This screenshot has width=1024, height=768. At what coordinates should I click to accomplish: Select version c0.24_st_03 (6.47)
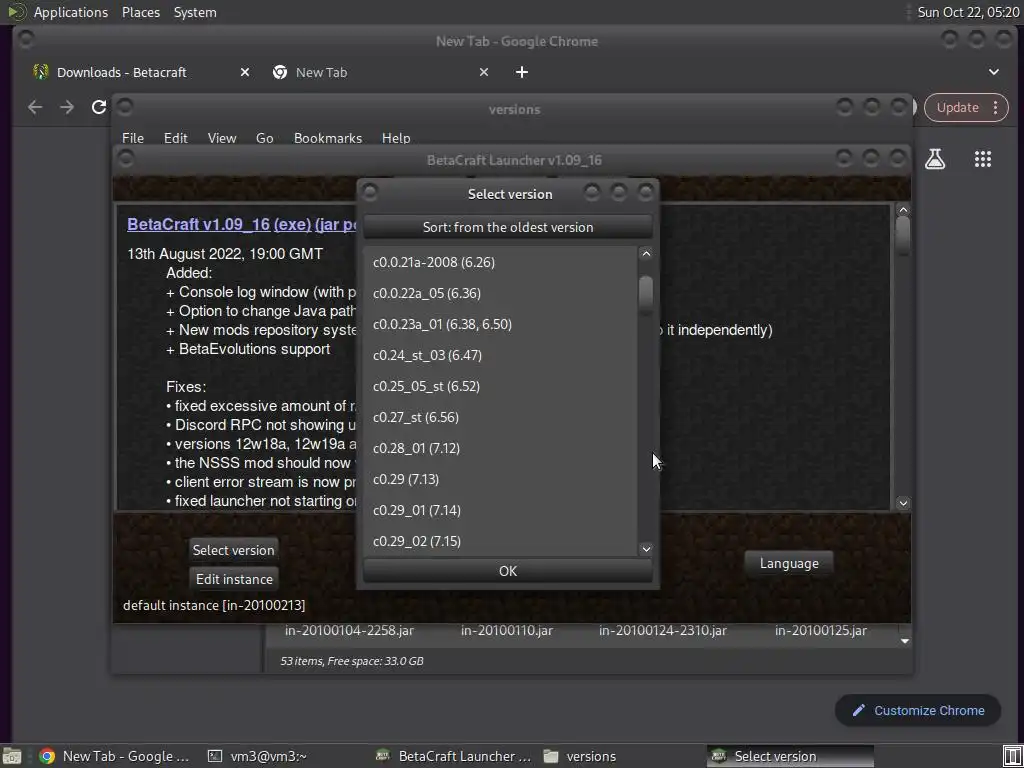pyautogui.click(x=500, y=355)
